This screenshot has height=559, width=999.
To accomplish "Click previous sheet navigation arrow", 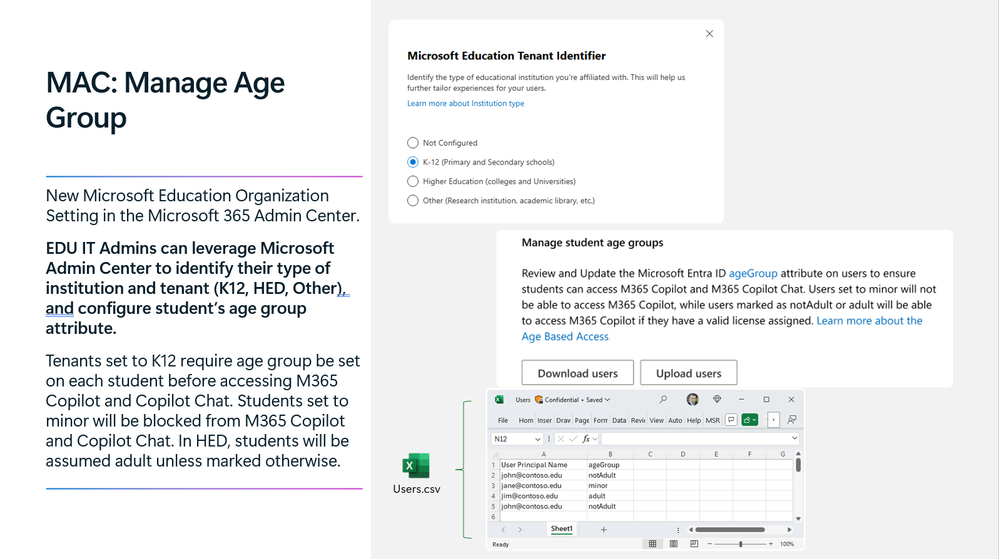I will click(503, 530).
